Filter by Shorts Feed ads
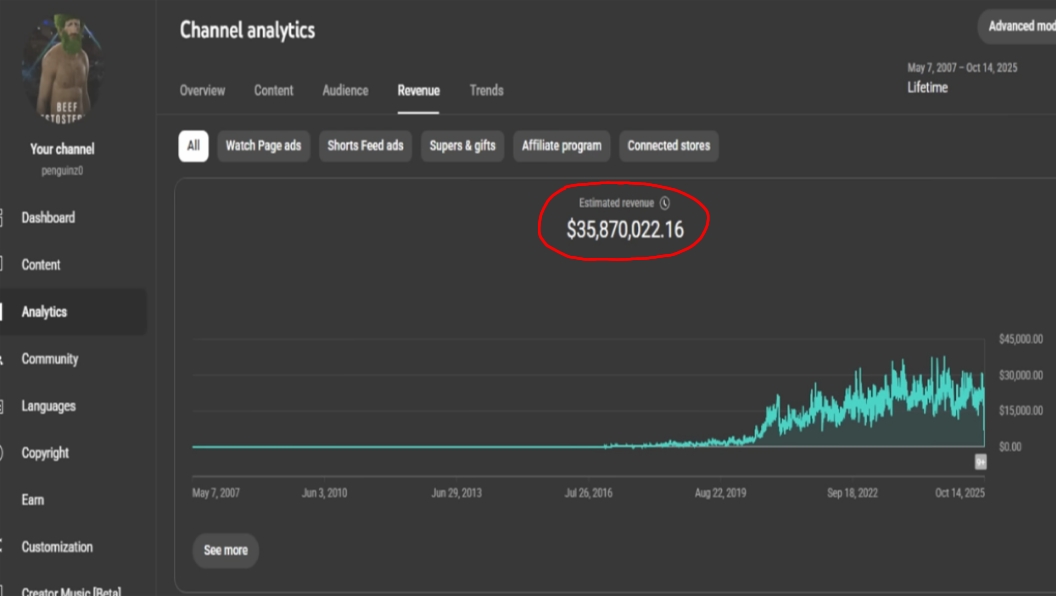Viewport: 1056px width, 596px height. (x=365, y=146)
